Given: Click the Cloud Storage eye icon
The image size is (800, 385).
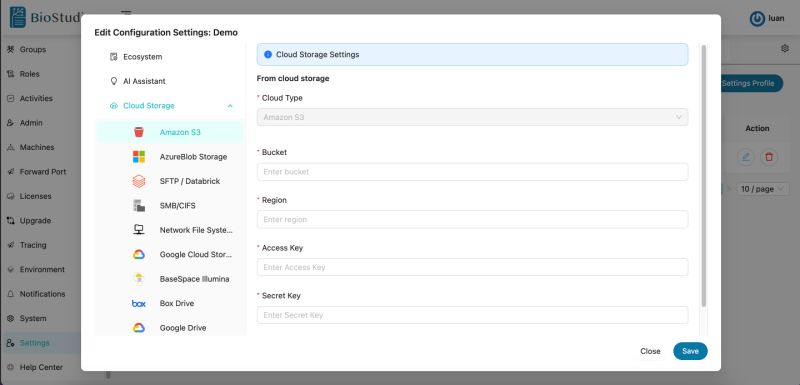Looking at the screenshot, I should pos(114,106).
